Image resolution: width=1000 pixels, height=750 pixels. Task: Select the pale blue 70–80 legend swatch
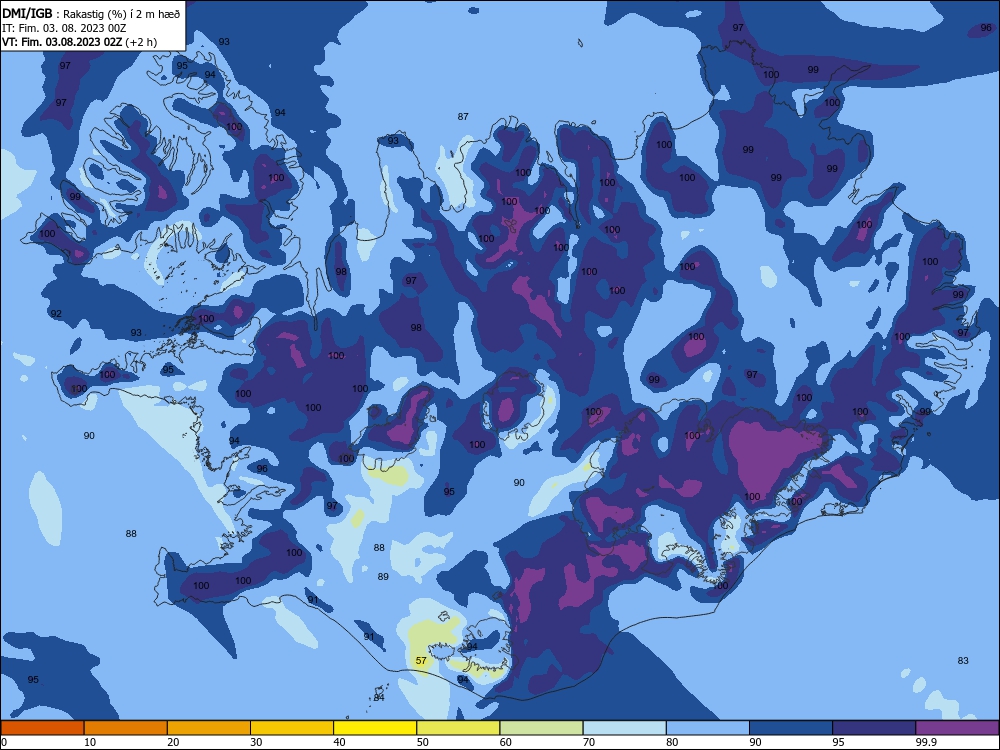click(x=624, y=728)
